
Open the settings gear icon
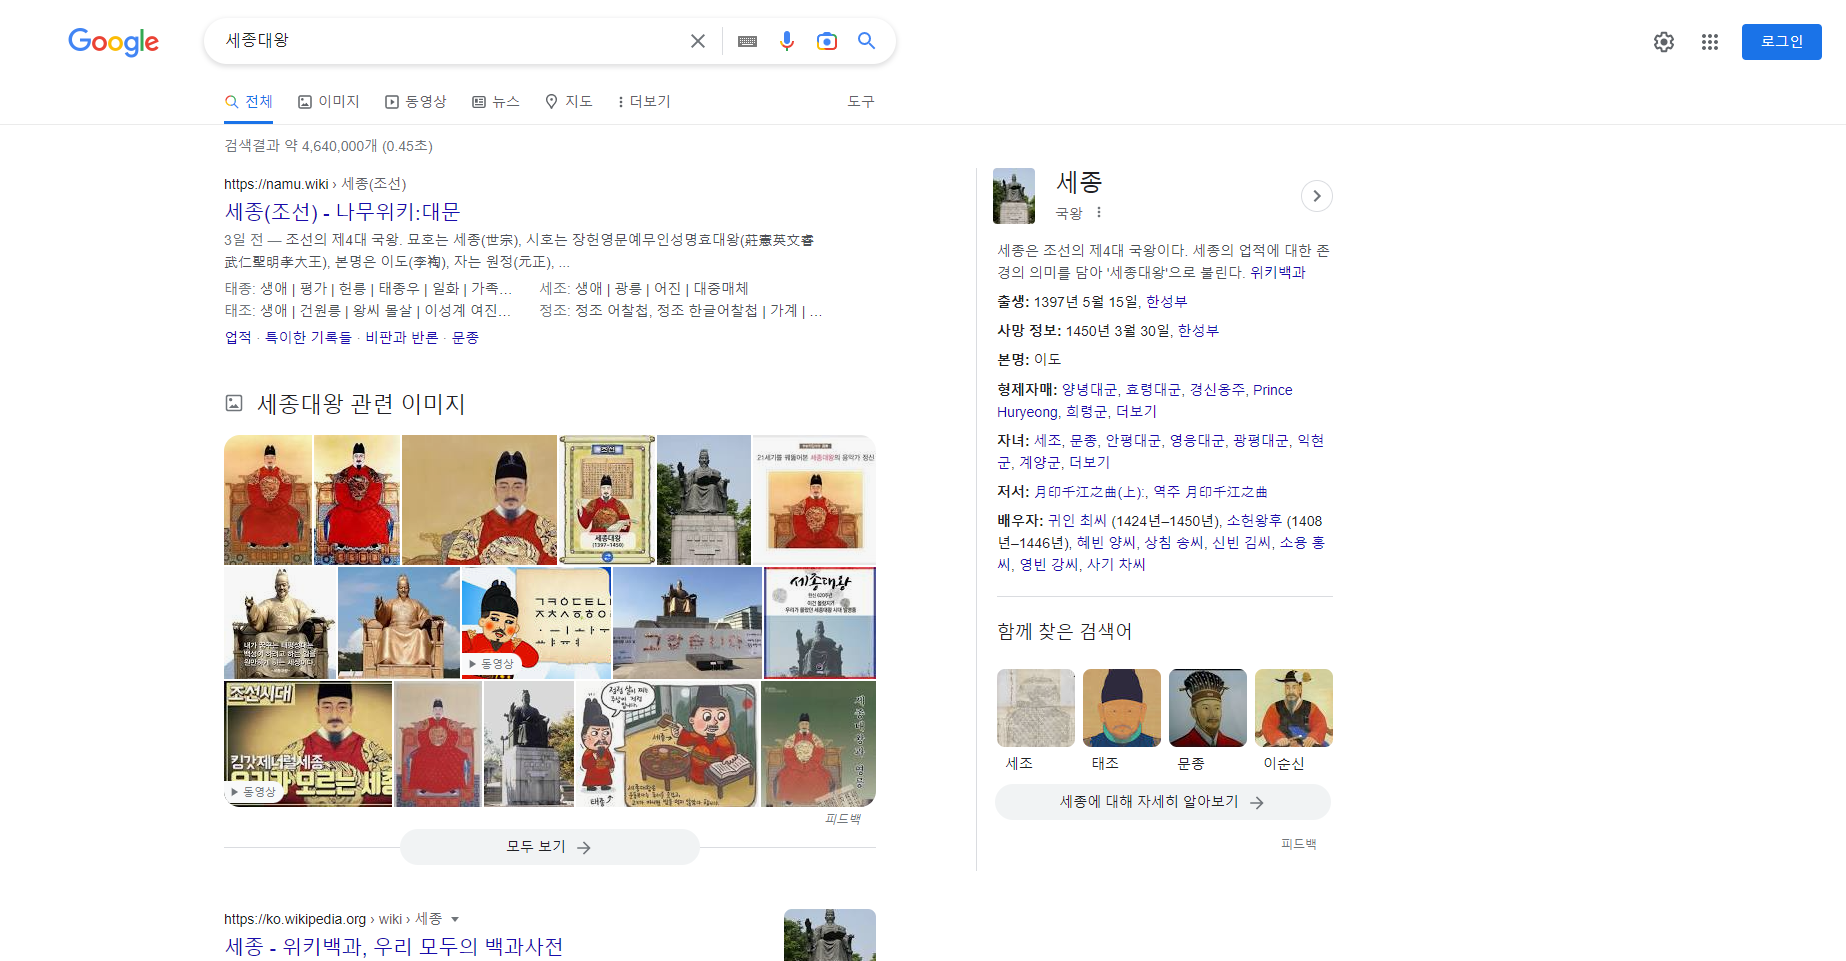click(x=1664, y=42)
